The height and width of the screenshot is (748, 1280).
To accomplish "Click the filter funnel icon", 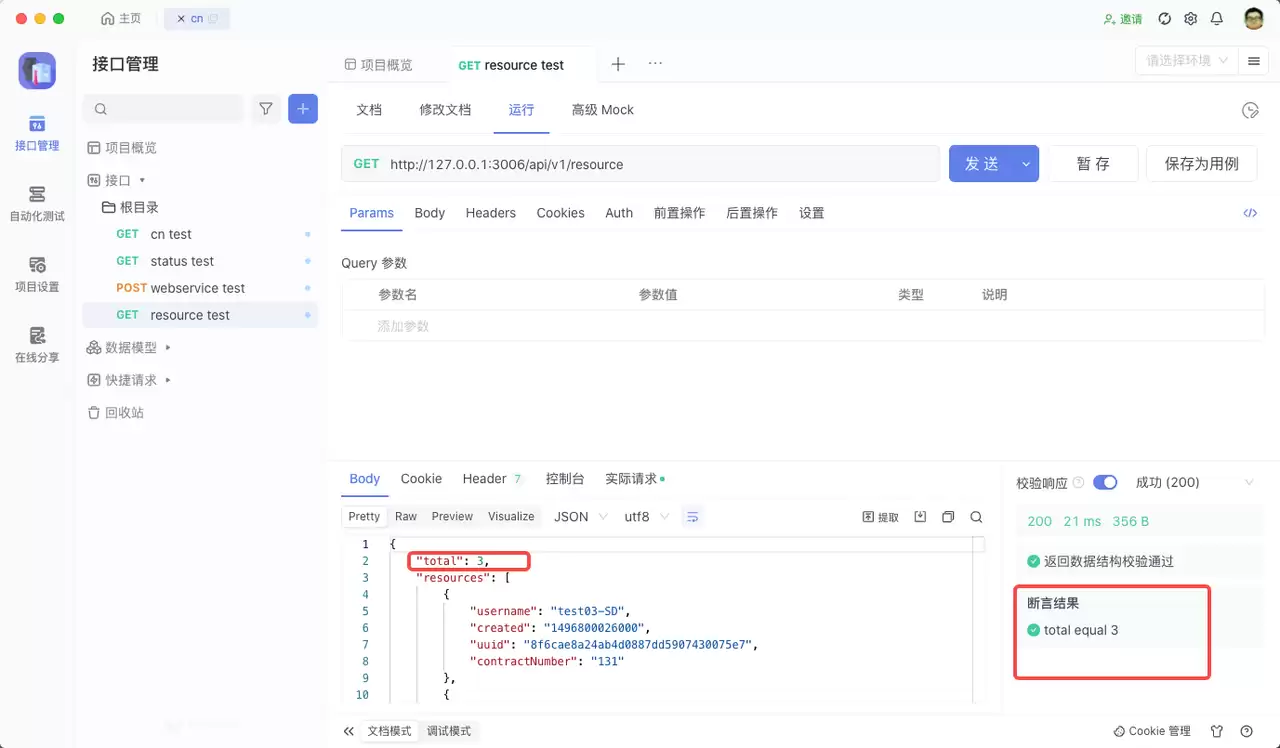I will click(266, 108).
